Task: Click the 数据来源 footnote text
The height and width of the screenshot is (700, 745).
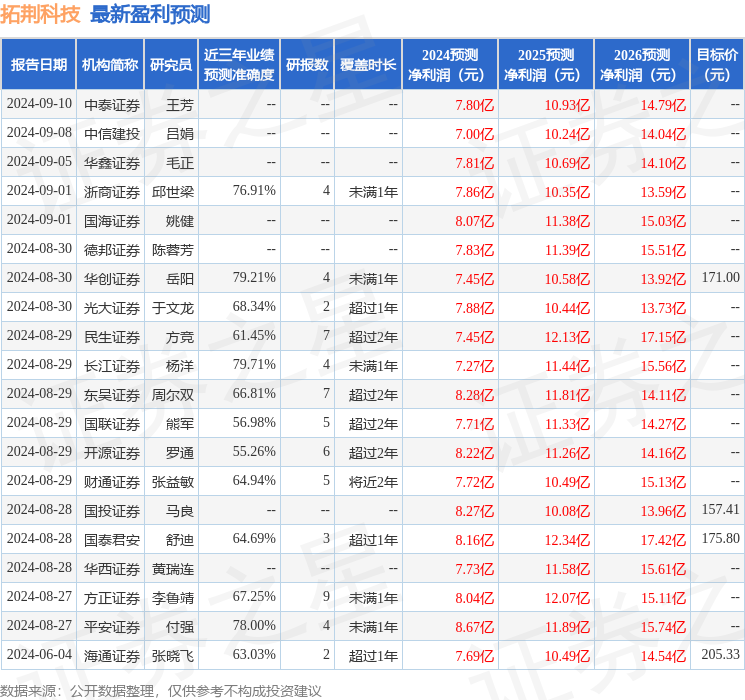Action: pyautogui.click(x=161, y=690)
